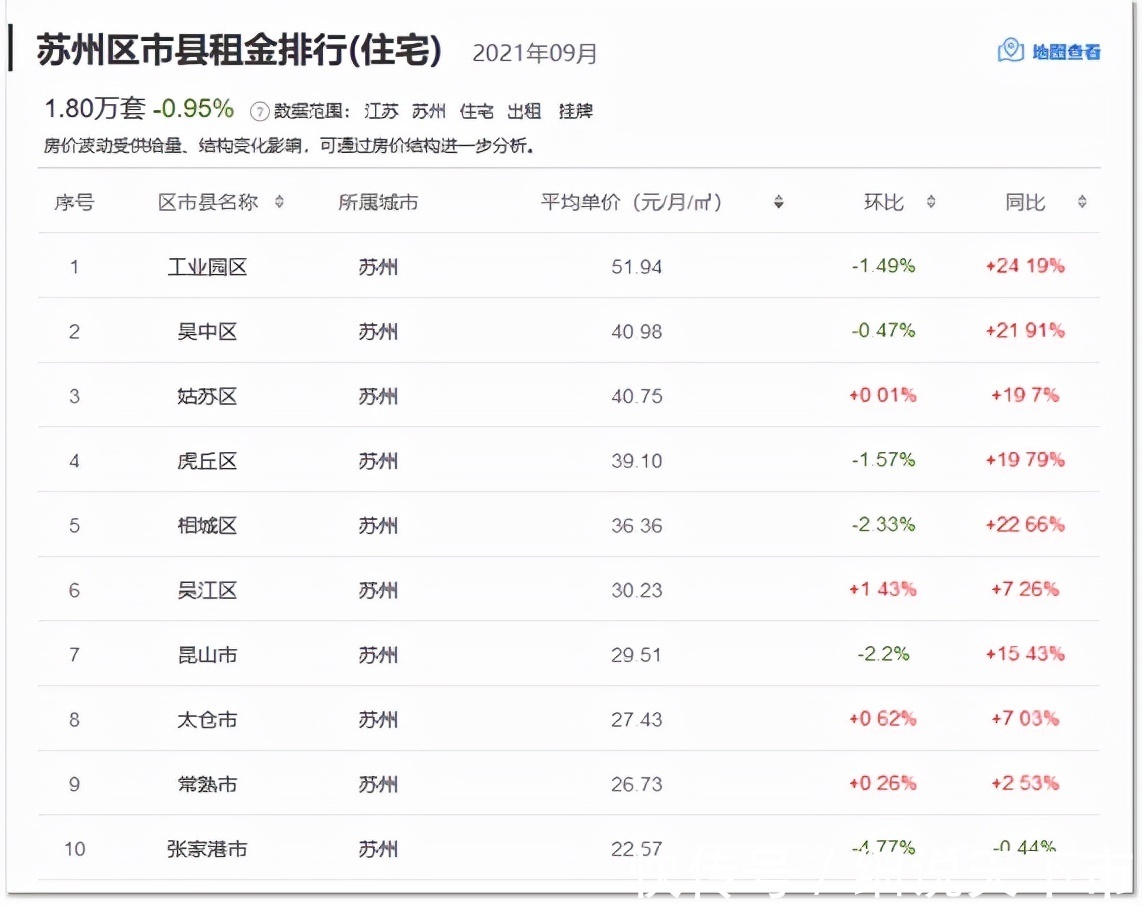Click 环比 value +0.01%
Image resolution: width=1142 pixels, height=906 pixels.
pyautogui.click(x=883, y=395)
